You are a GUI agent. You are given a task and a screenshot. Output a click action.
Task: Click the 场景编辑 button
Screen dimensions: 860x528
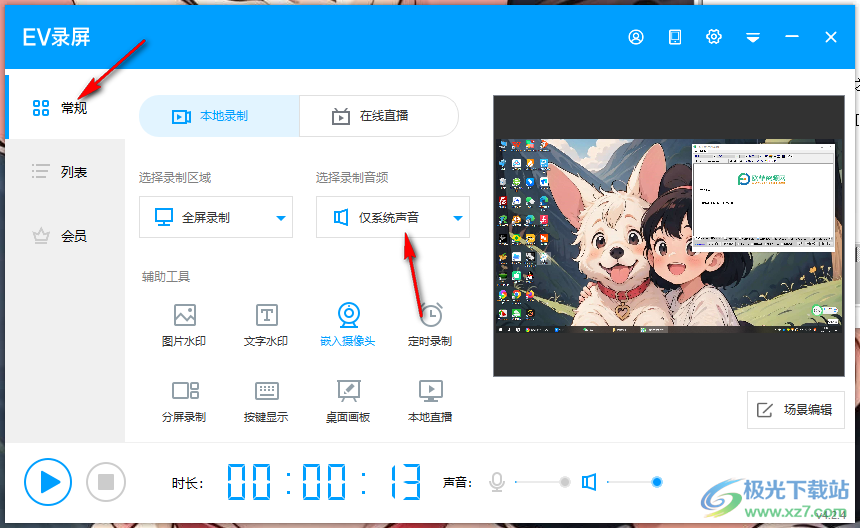[x=796, y=410]
